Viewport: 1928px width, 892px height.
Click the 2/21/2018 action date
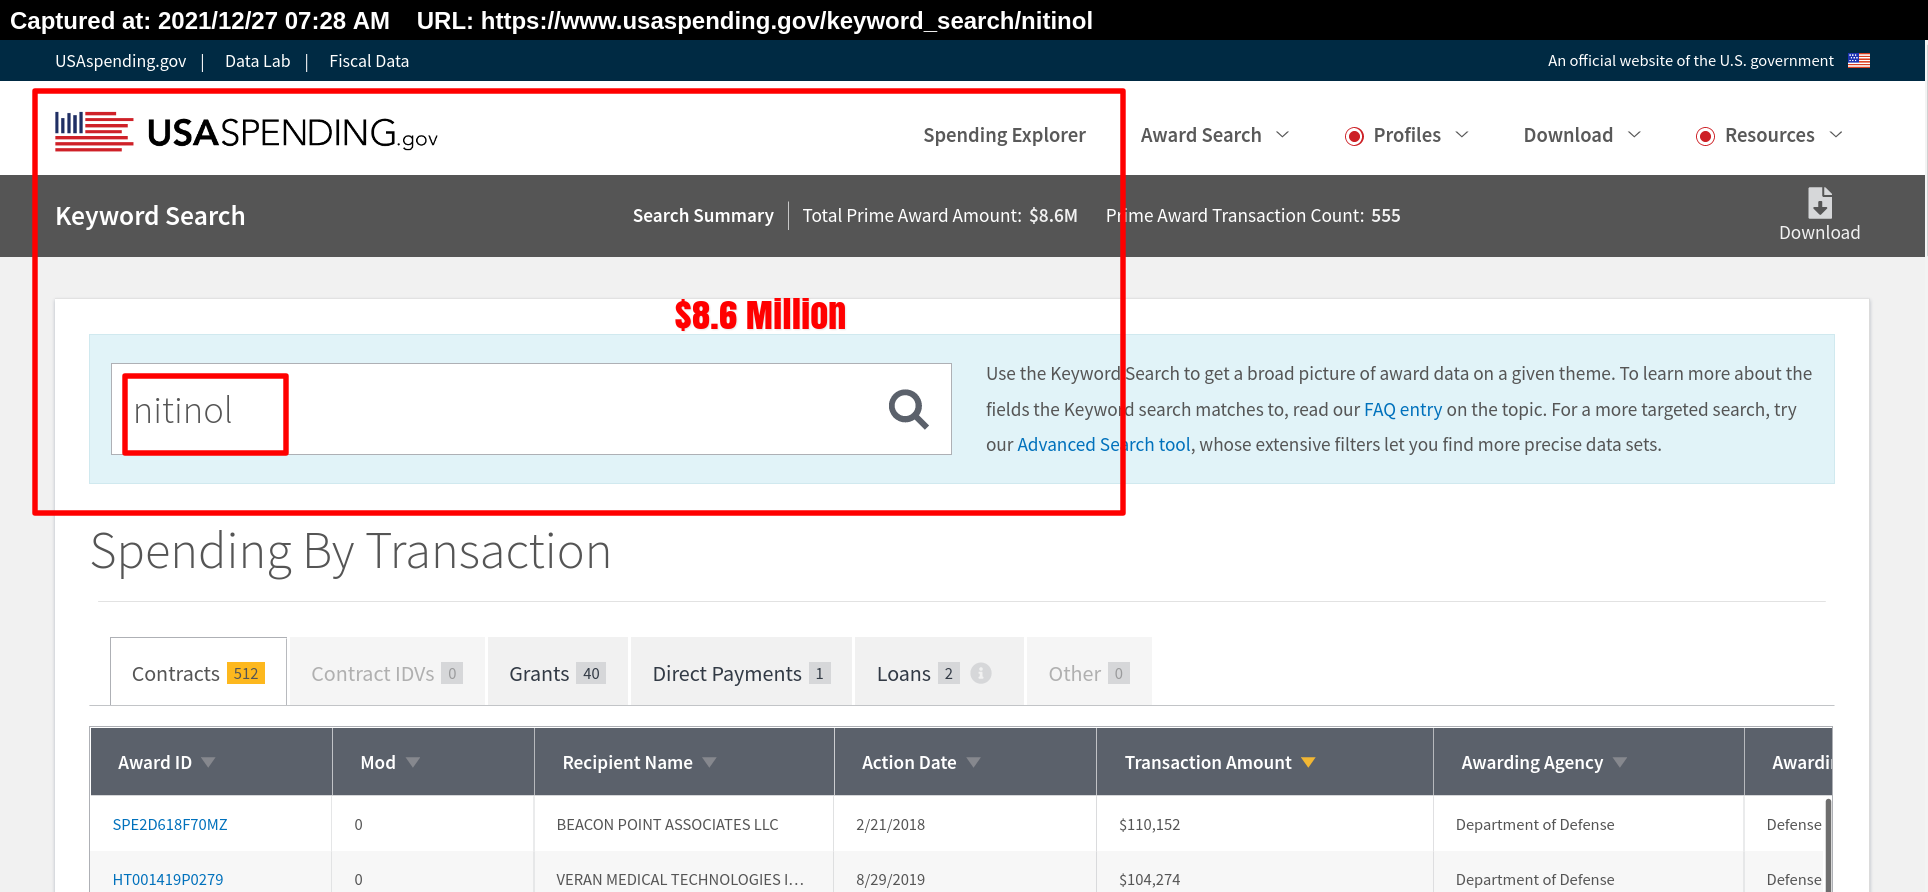click(890, 824)
